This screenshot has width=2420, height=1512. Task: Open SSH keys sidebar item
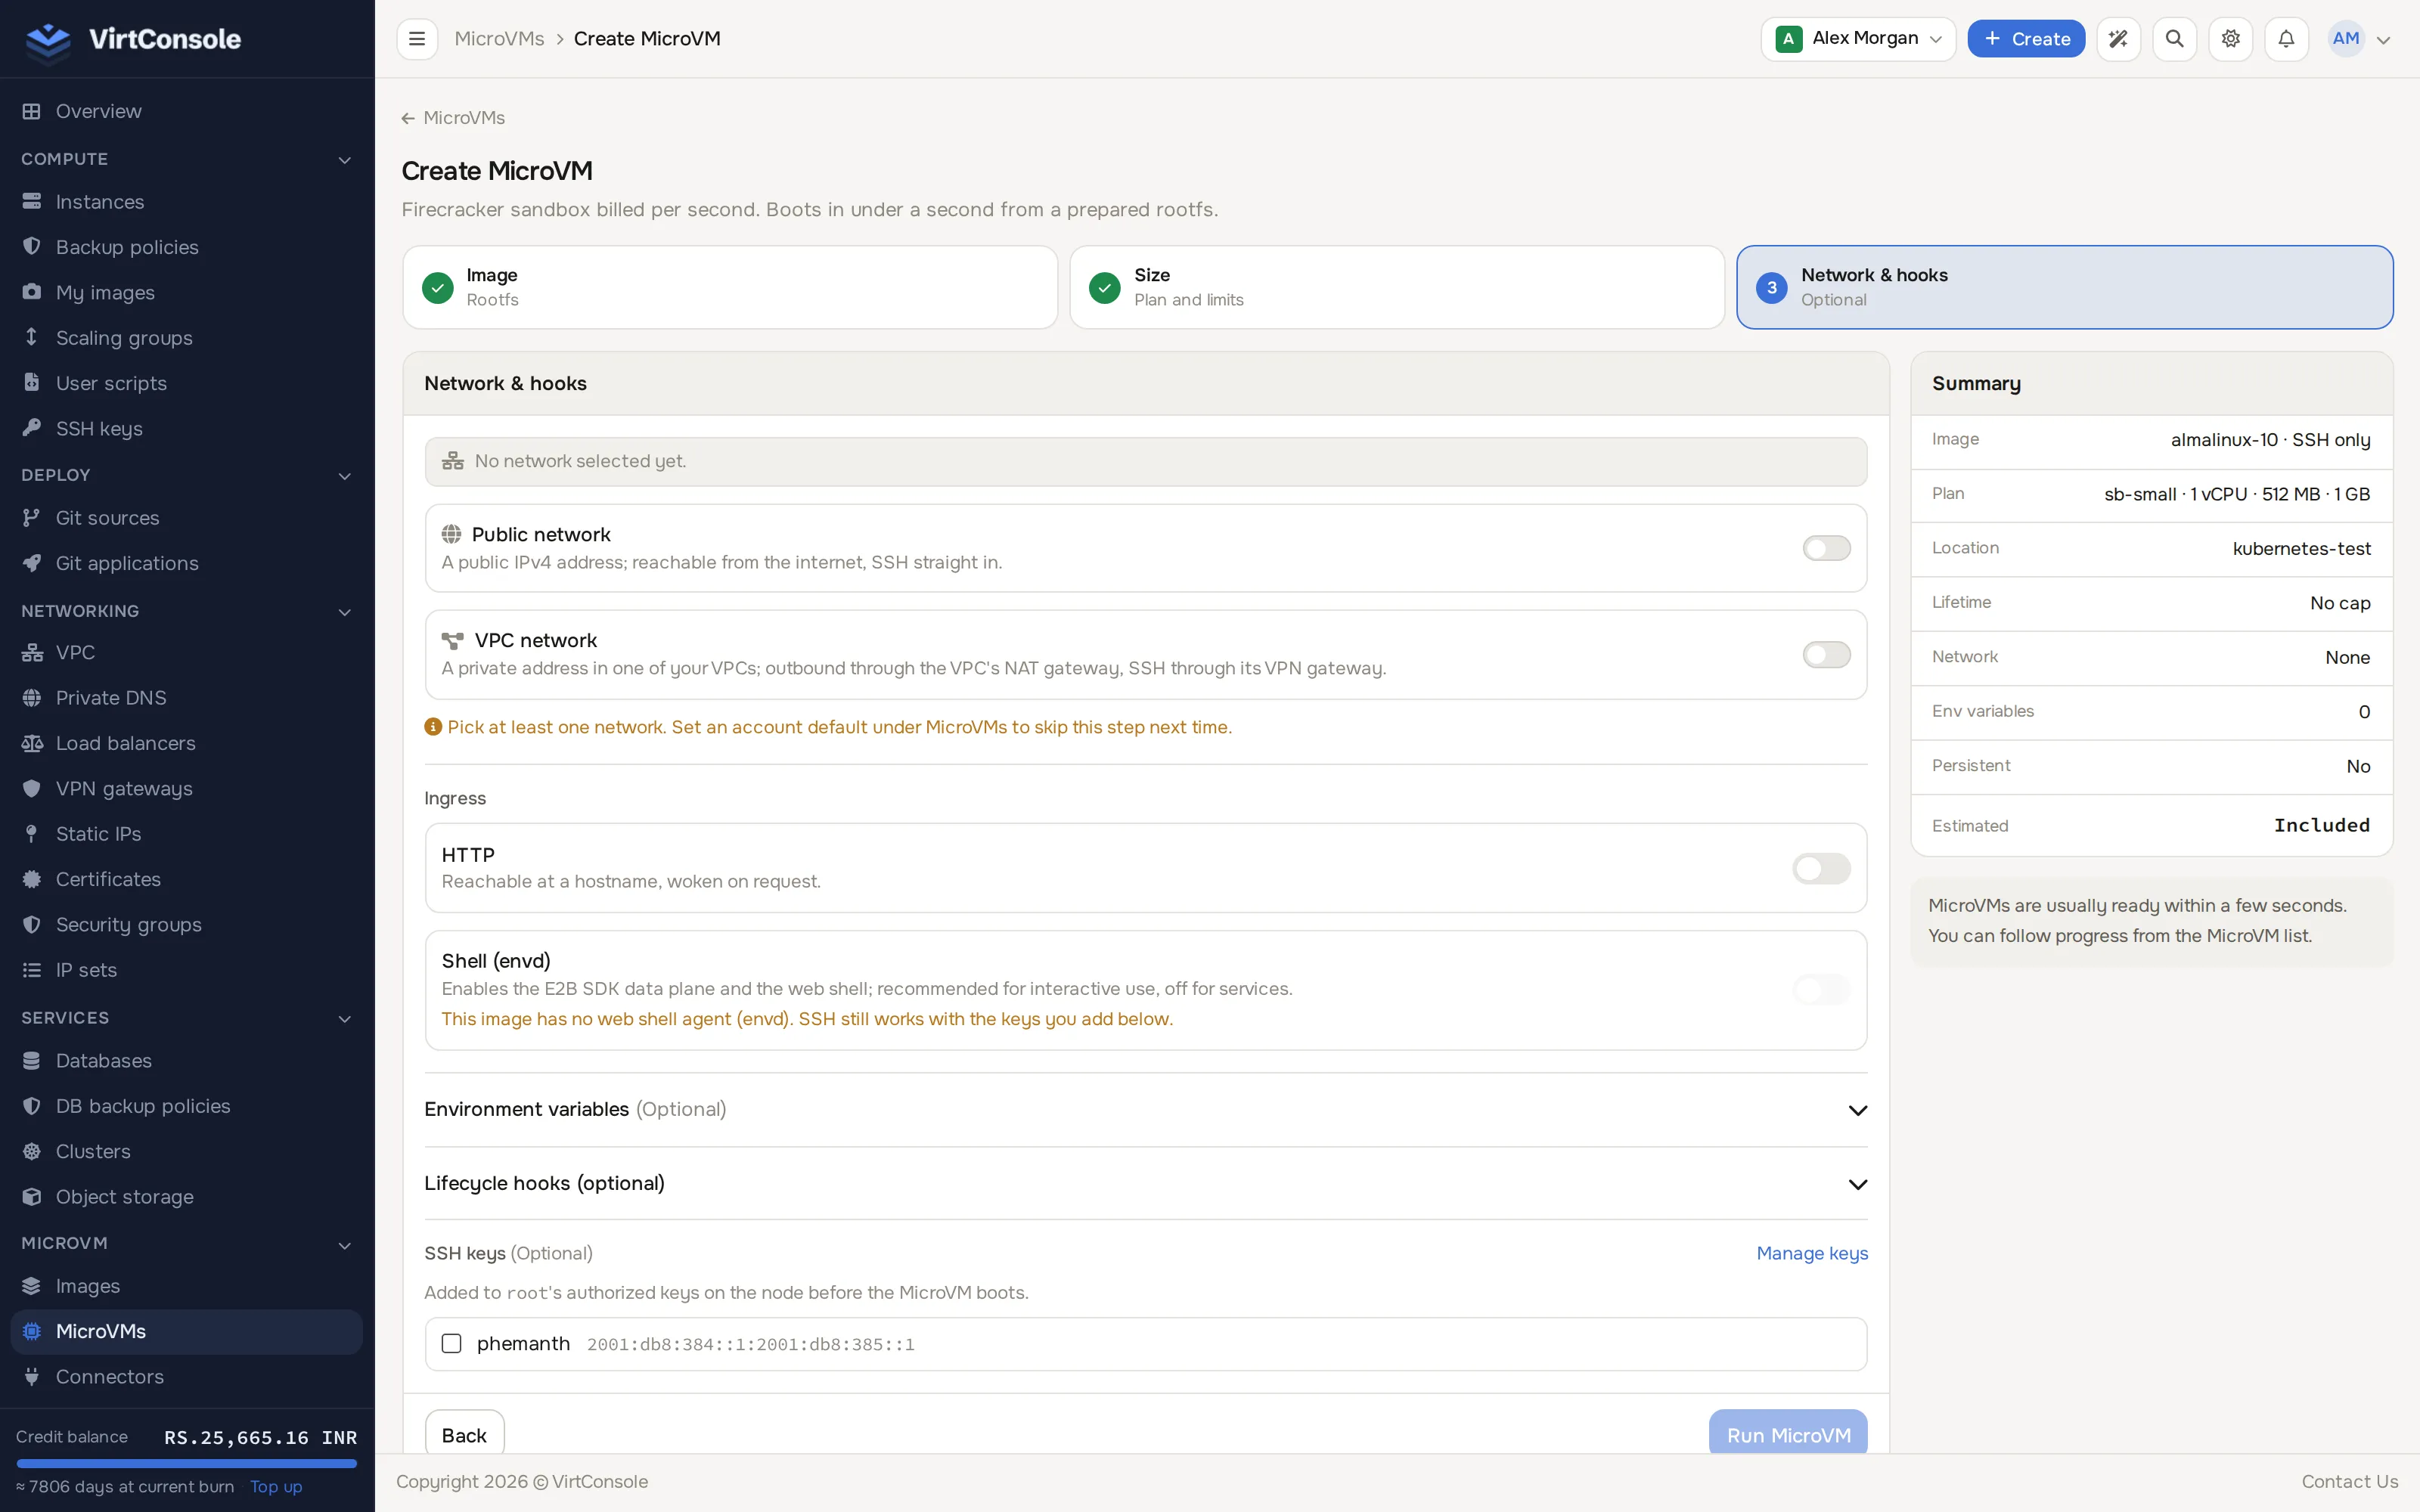pos(187,429)
